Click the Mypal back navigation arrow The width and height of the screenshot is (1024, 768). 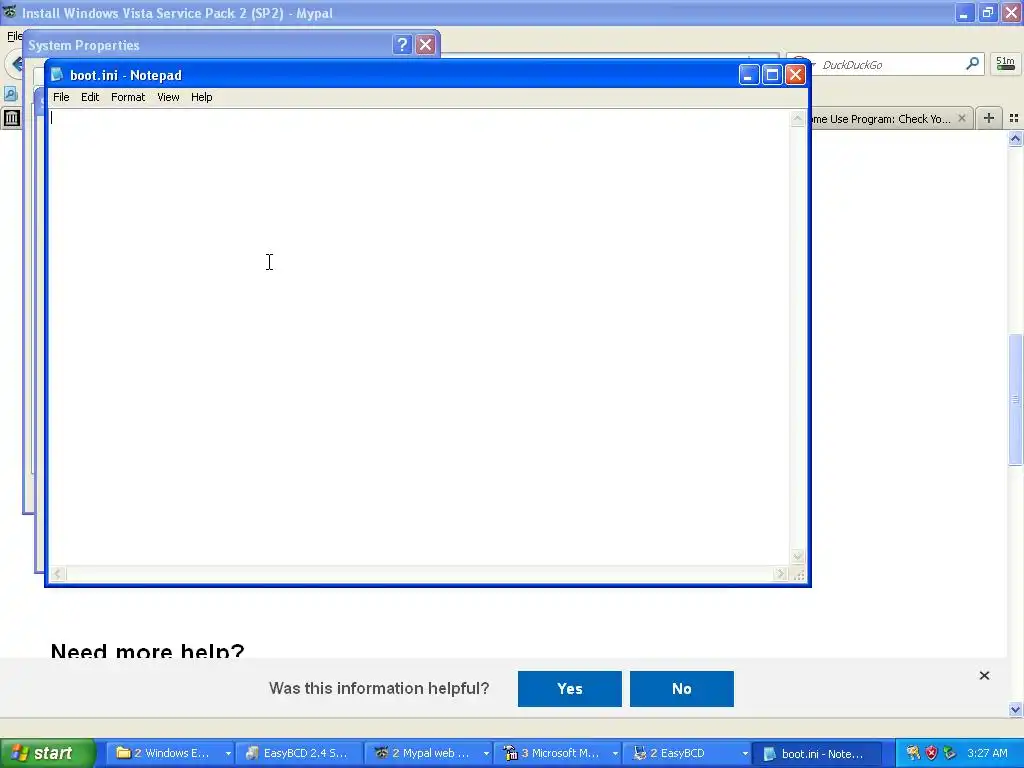14,64
